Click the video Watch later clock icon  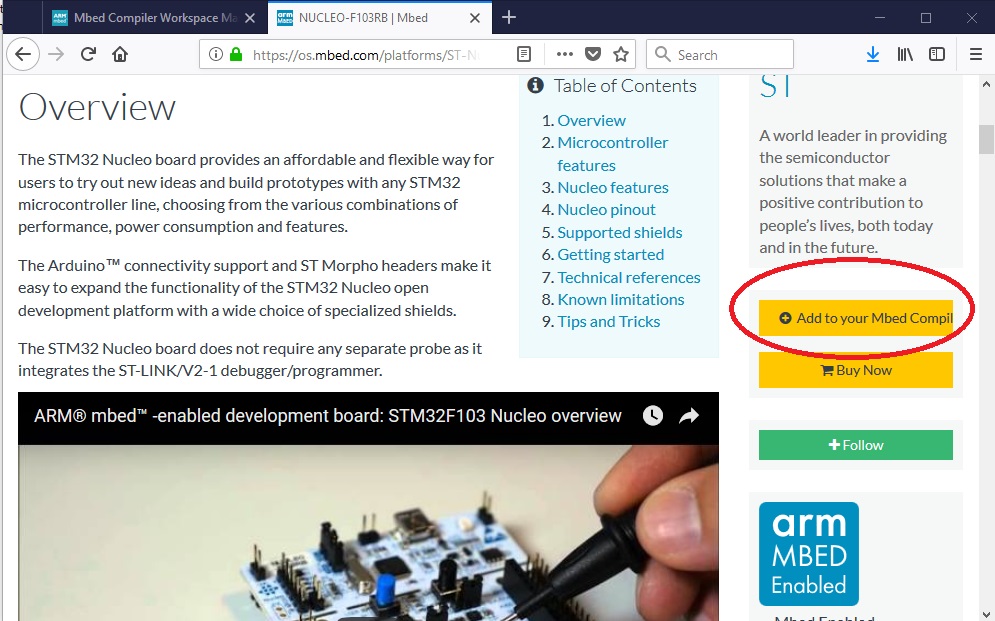tap(653, 415)
